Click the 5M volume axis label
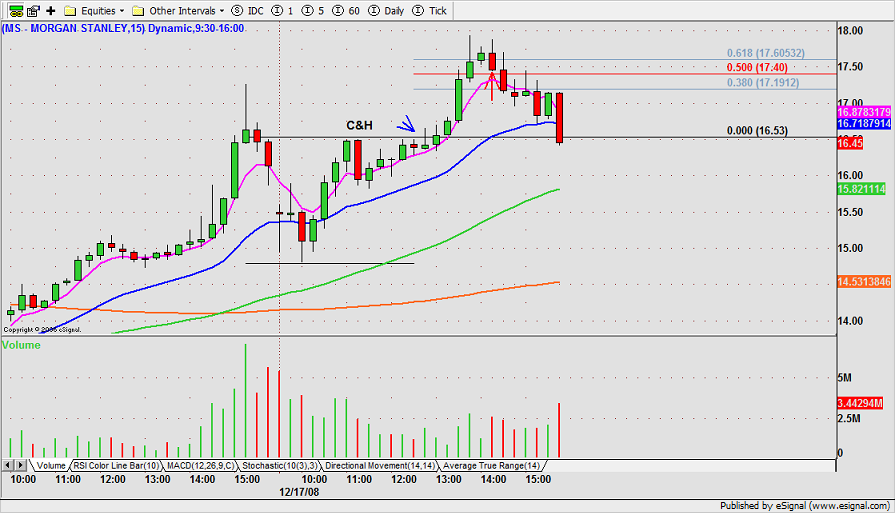 [845, 378]
